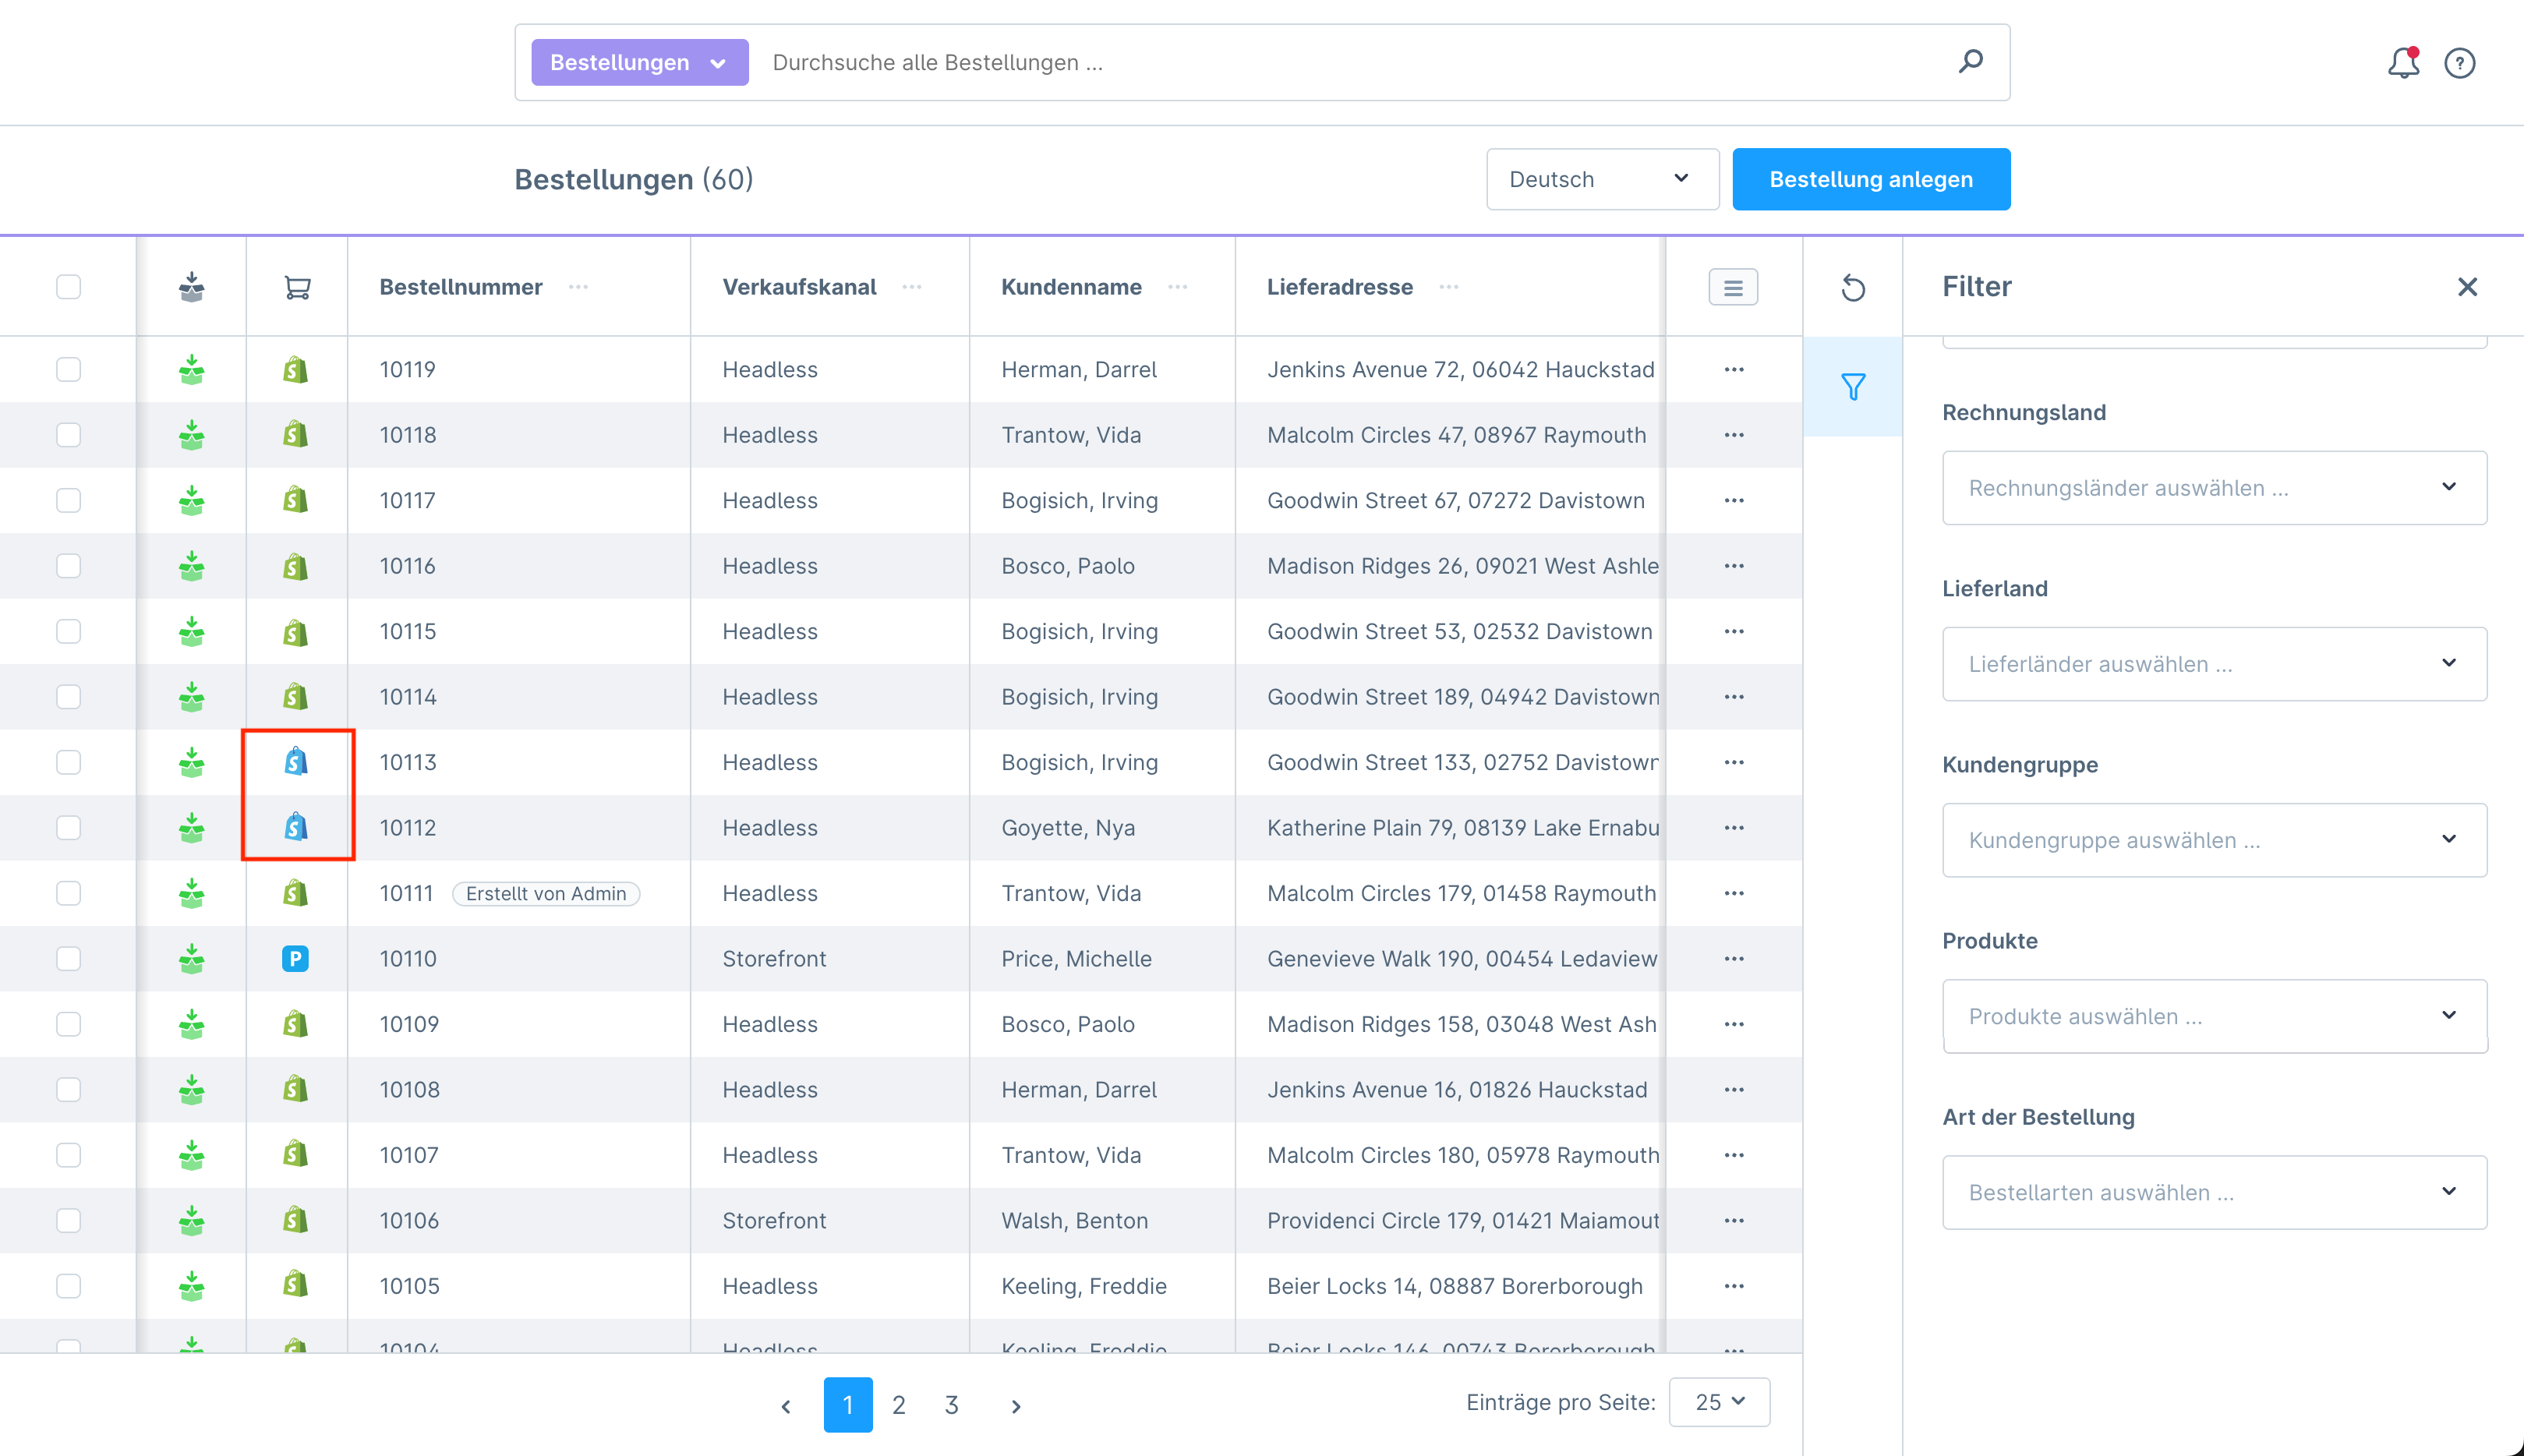Expand the Rechnungsland dropdown

coord(2214,488)
